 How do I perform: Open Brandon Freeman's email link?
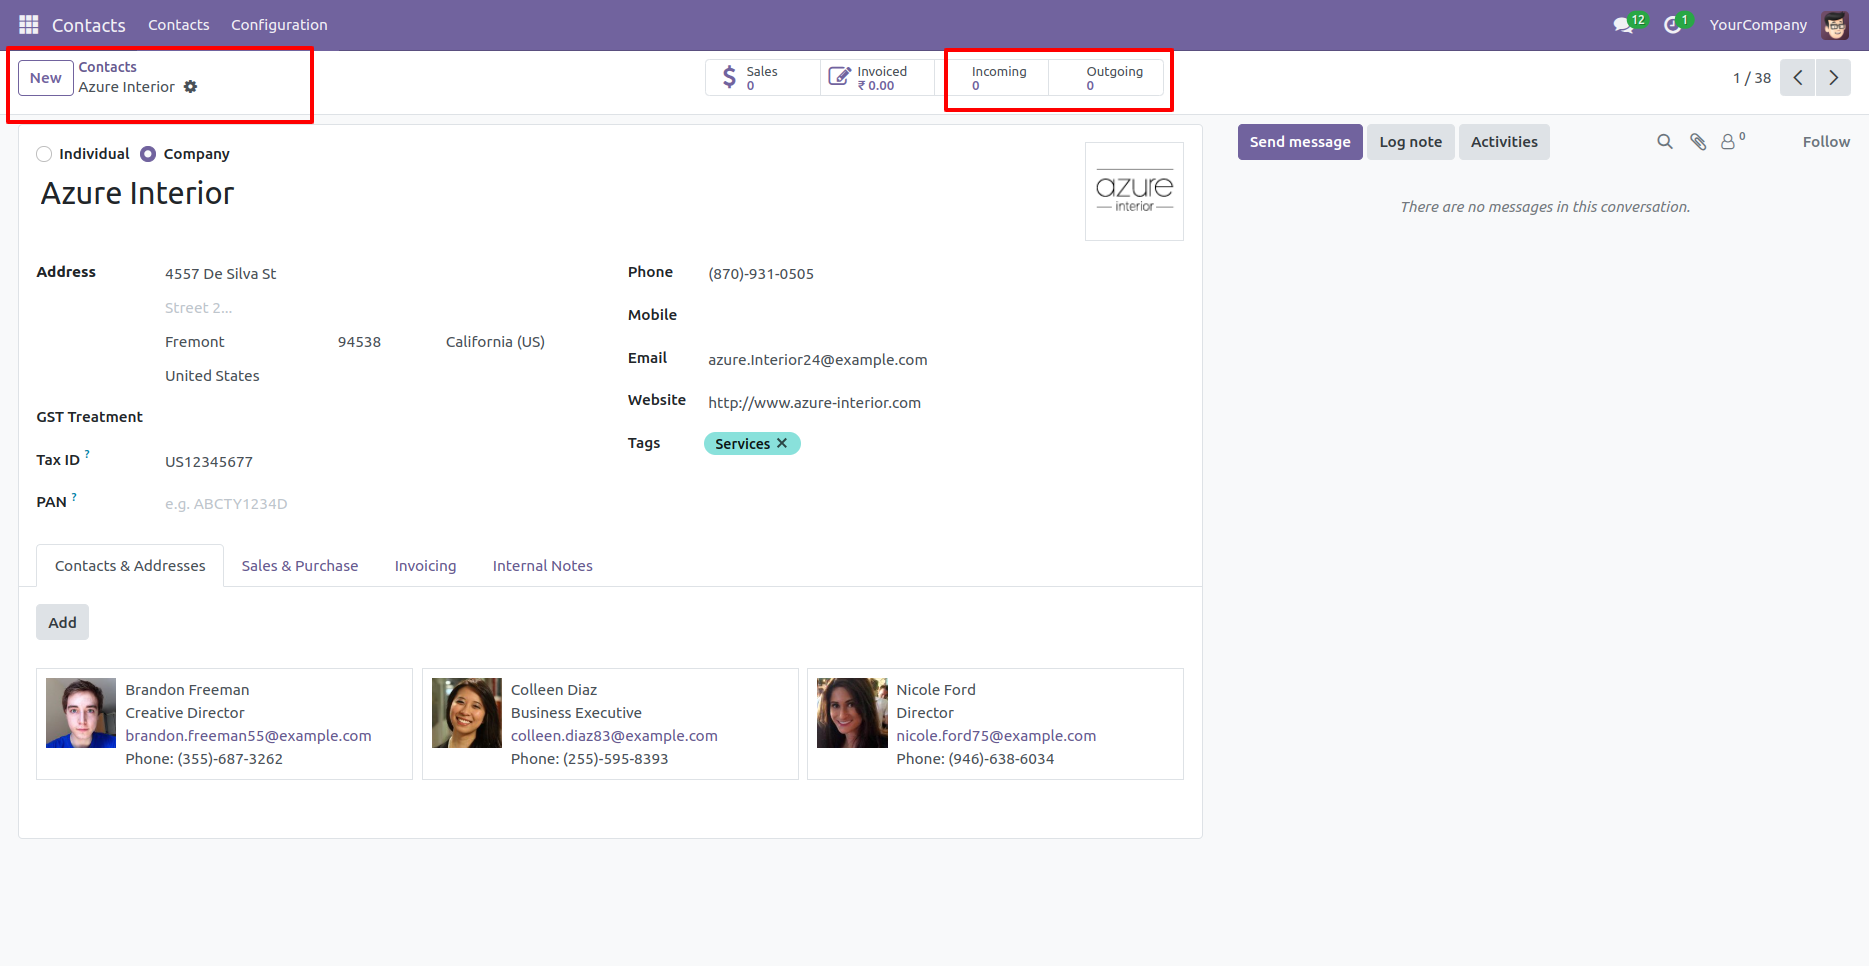point(248,735)
